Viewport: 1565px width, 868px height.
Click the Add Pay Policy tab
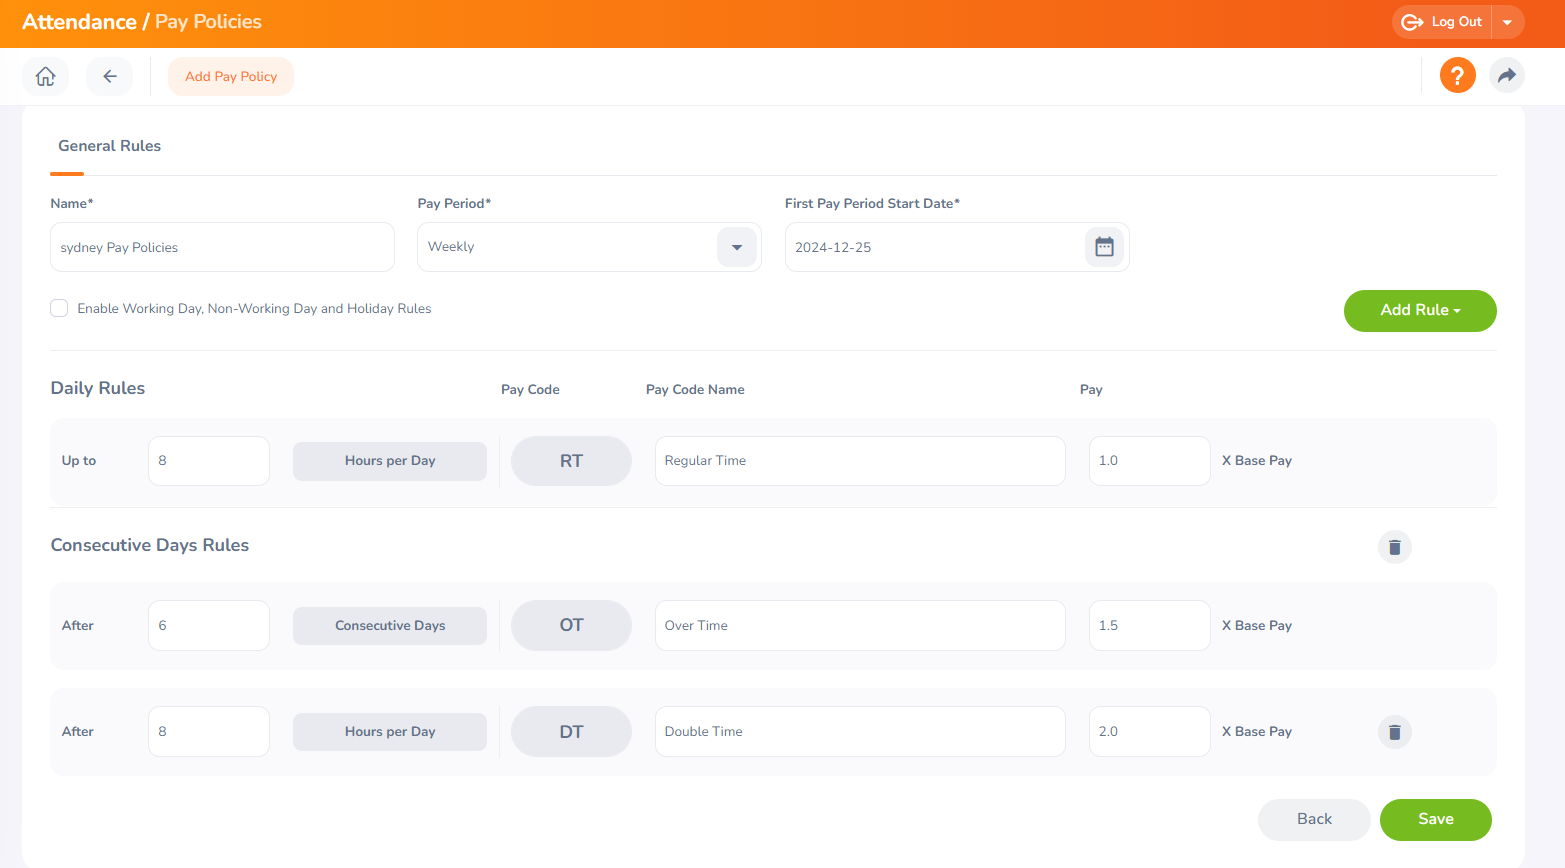[x=231, y=77]
